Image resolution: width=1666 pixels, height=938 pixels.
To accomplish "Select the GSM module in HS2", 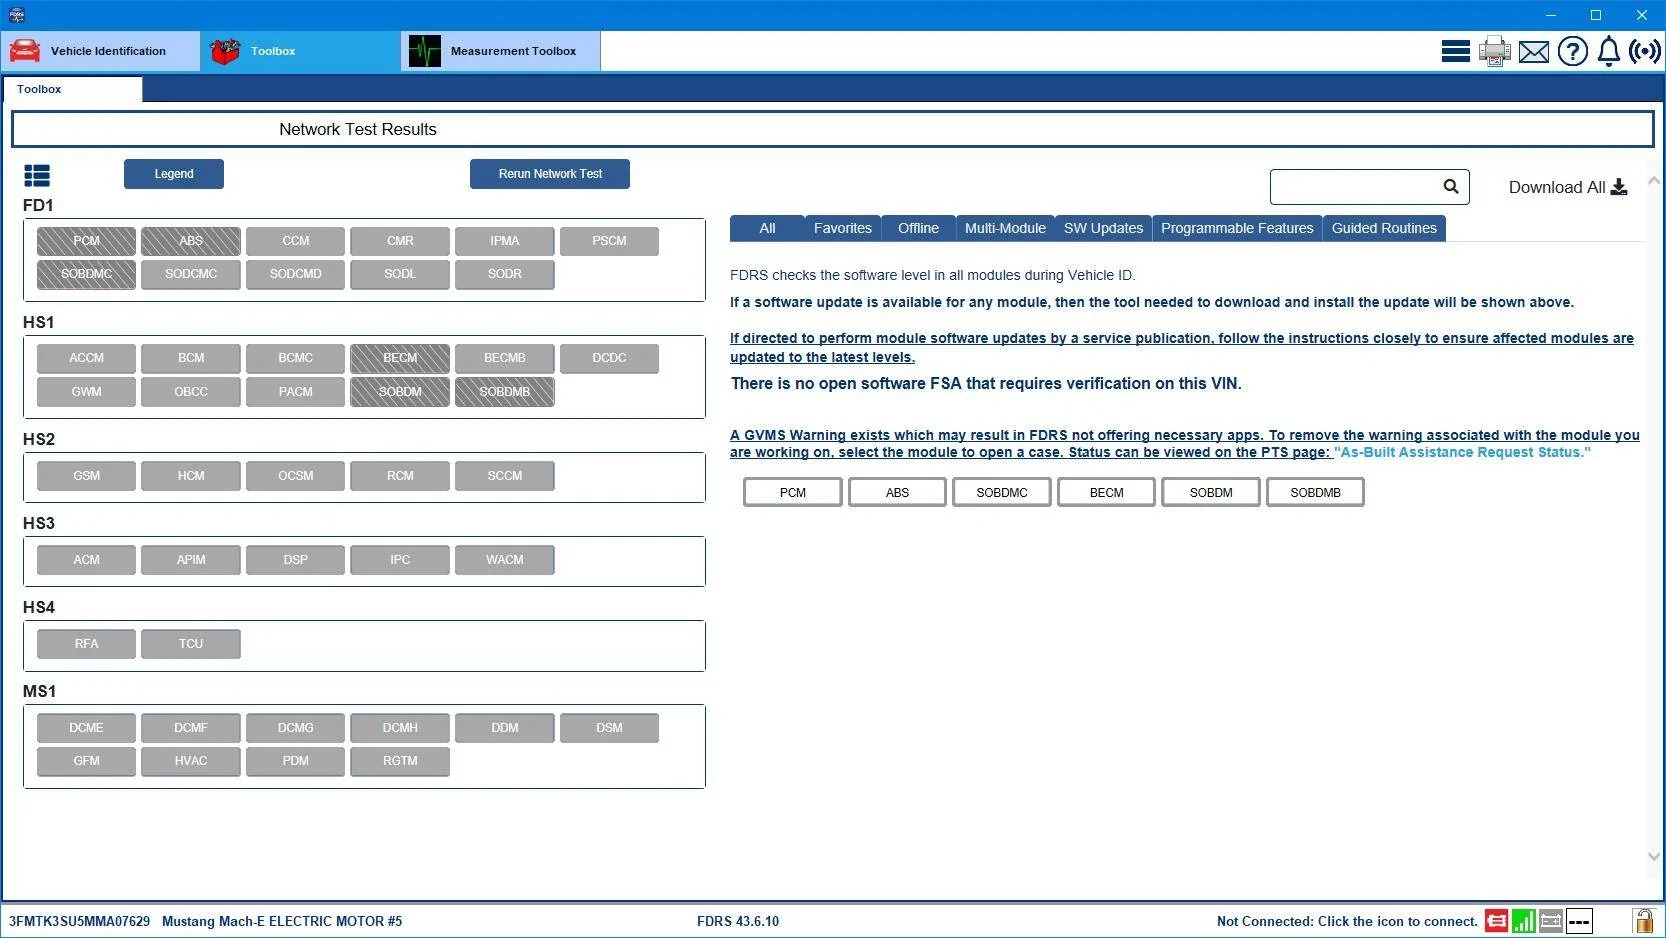I will (x=86, y=476).
